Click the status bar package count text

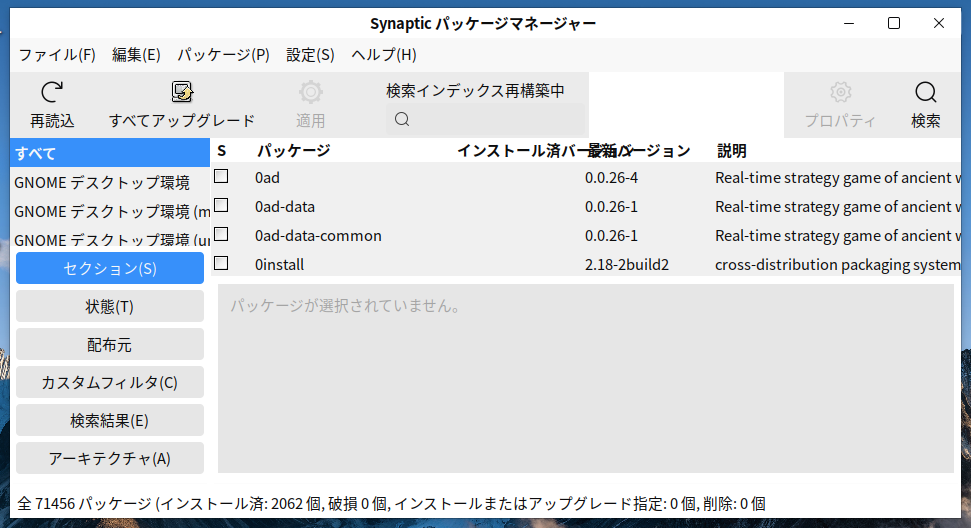(x=391, y=503)
